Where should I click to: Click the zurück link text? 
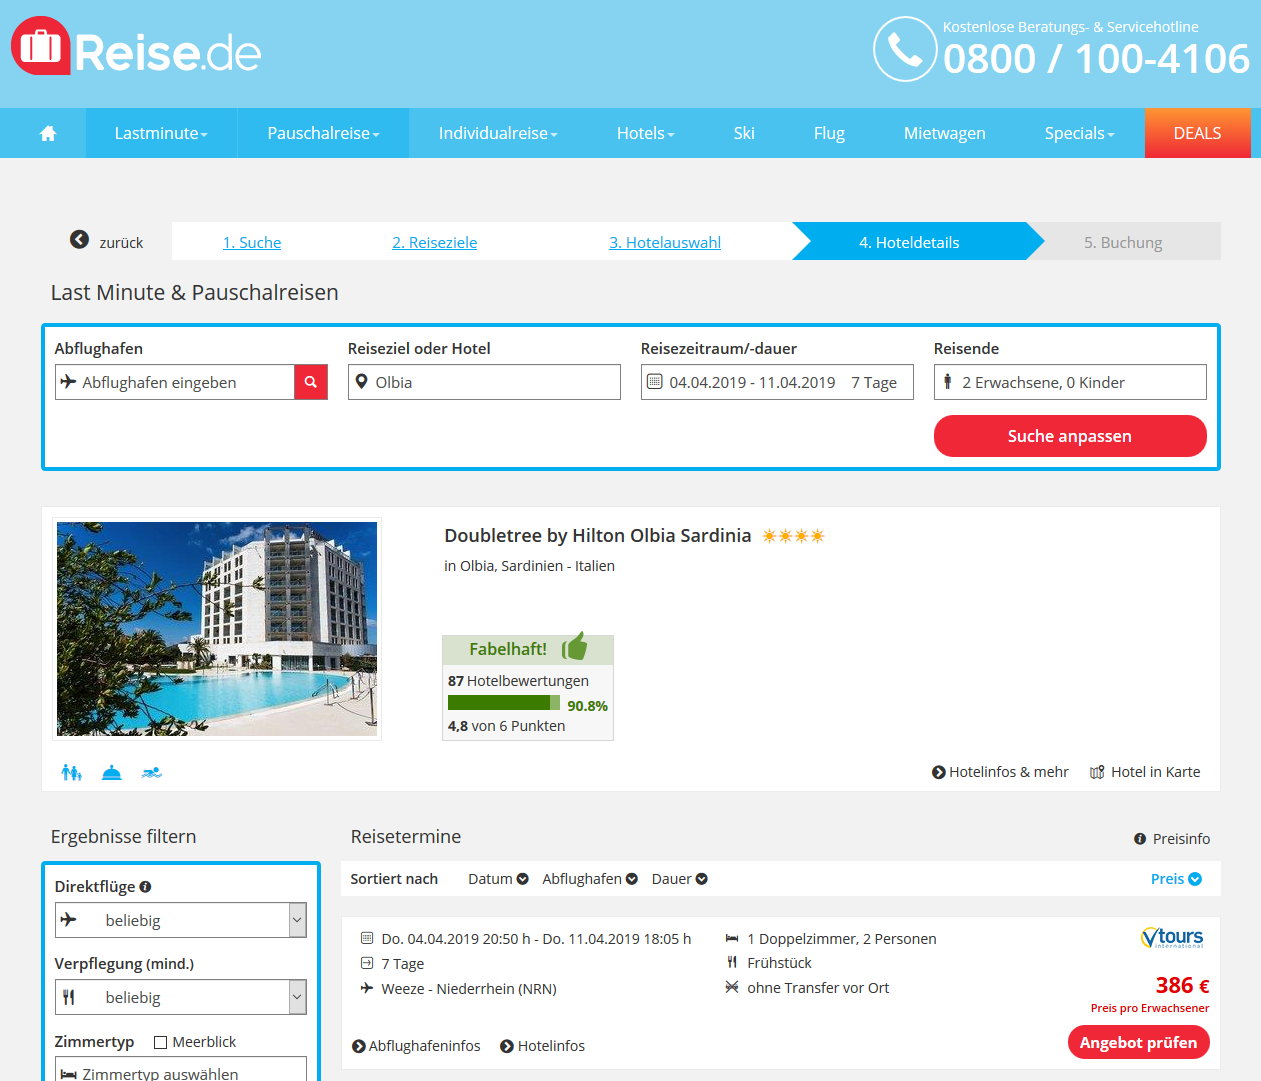[x=121, y=243]
